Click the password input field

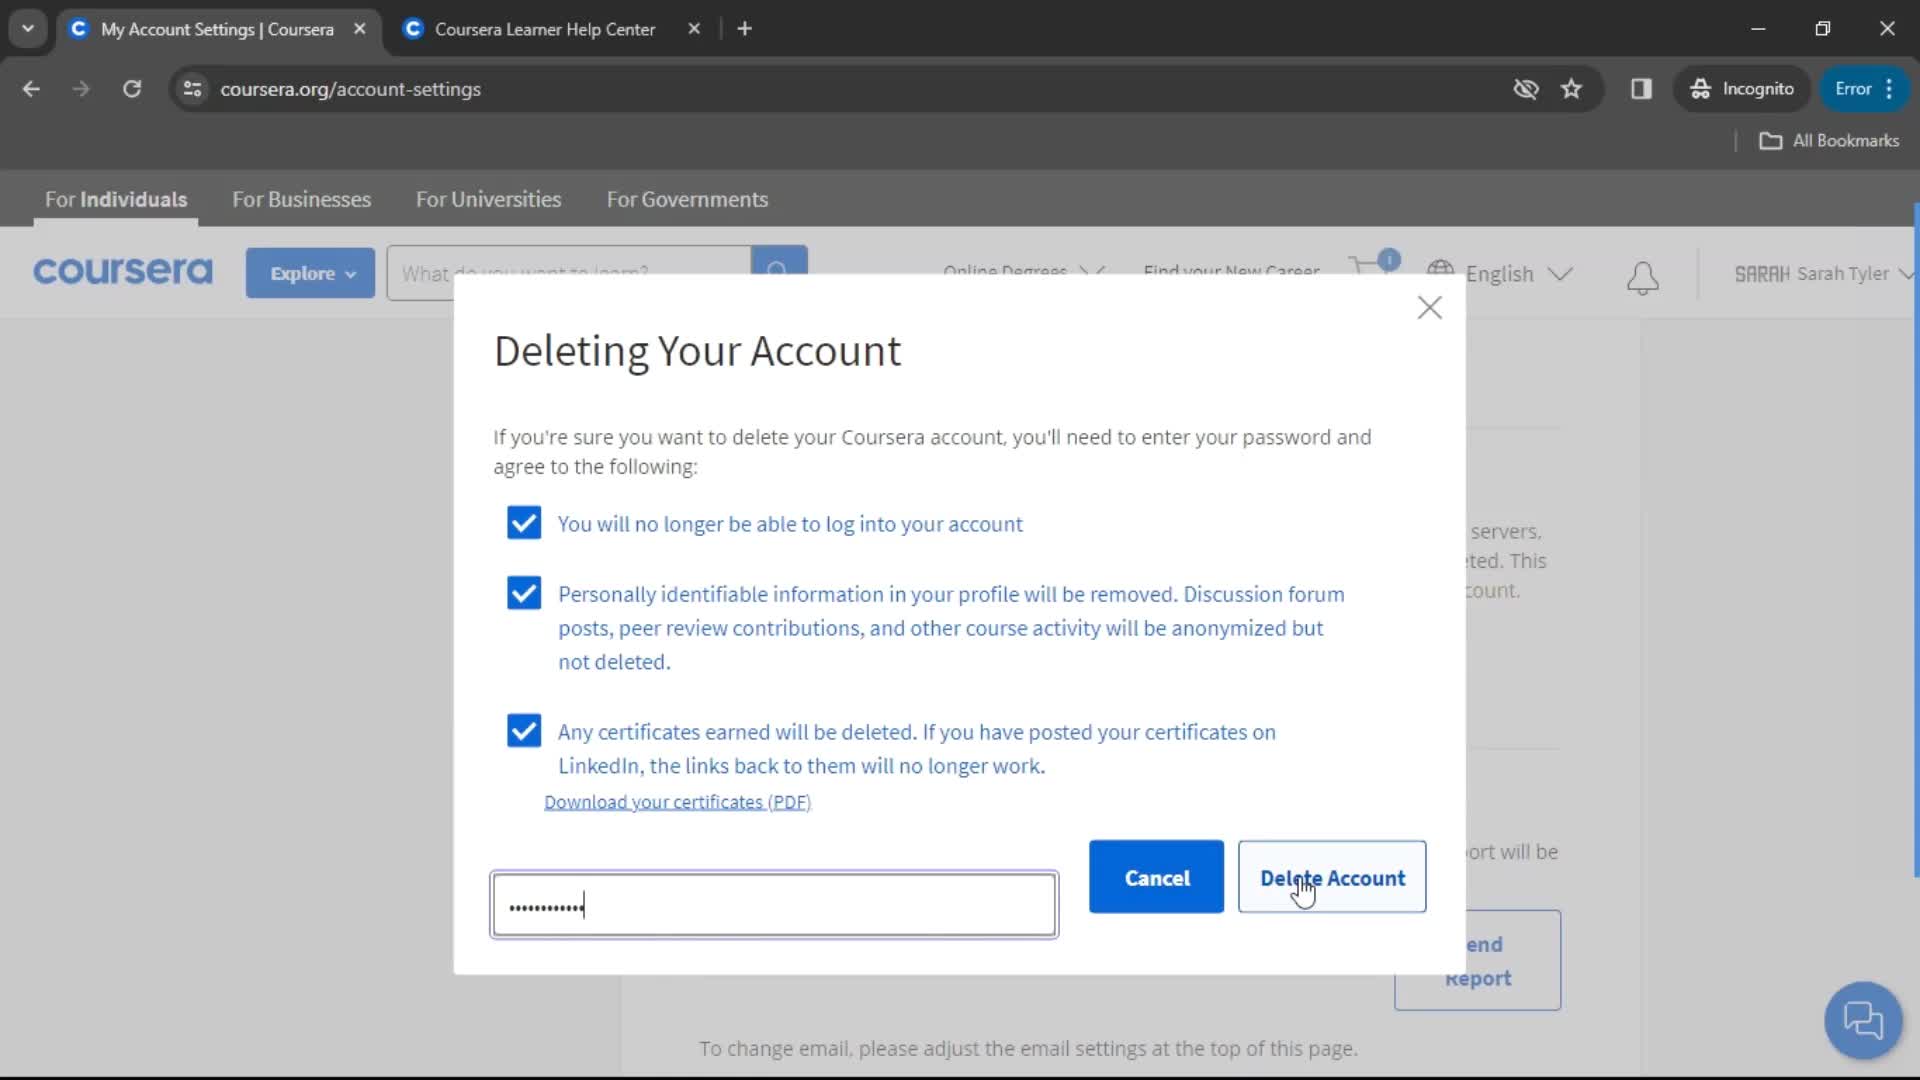pyautogui.click(x=774, y=905)
